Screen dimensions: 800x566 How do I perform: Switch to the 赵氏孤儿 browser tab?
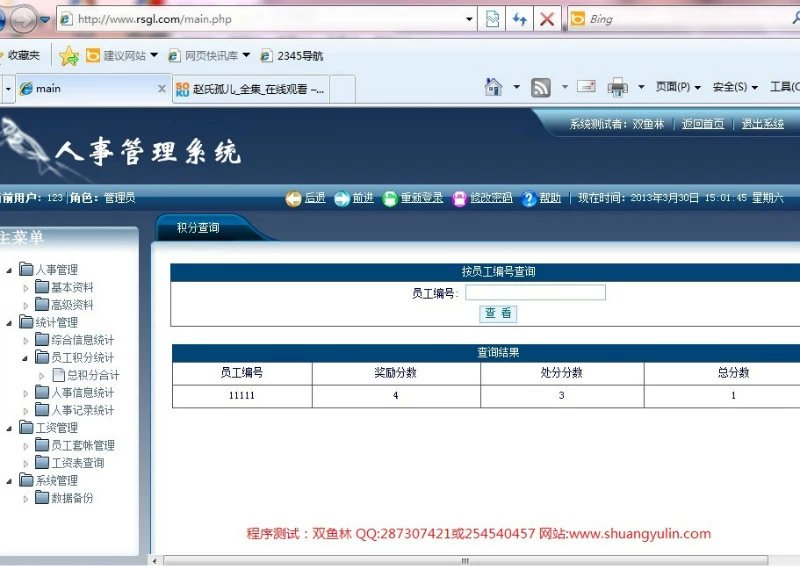(x=250, y=89)
